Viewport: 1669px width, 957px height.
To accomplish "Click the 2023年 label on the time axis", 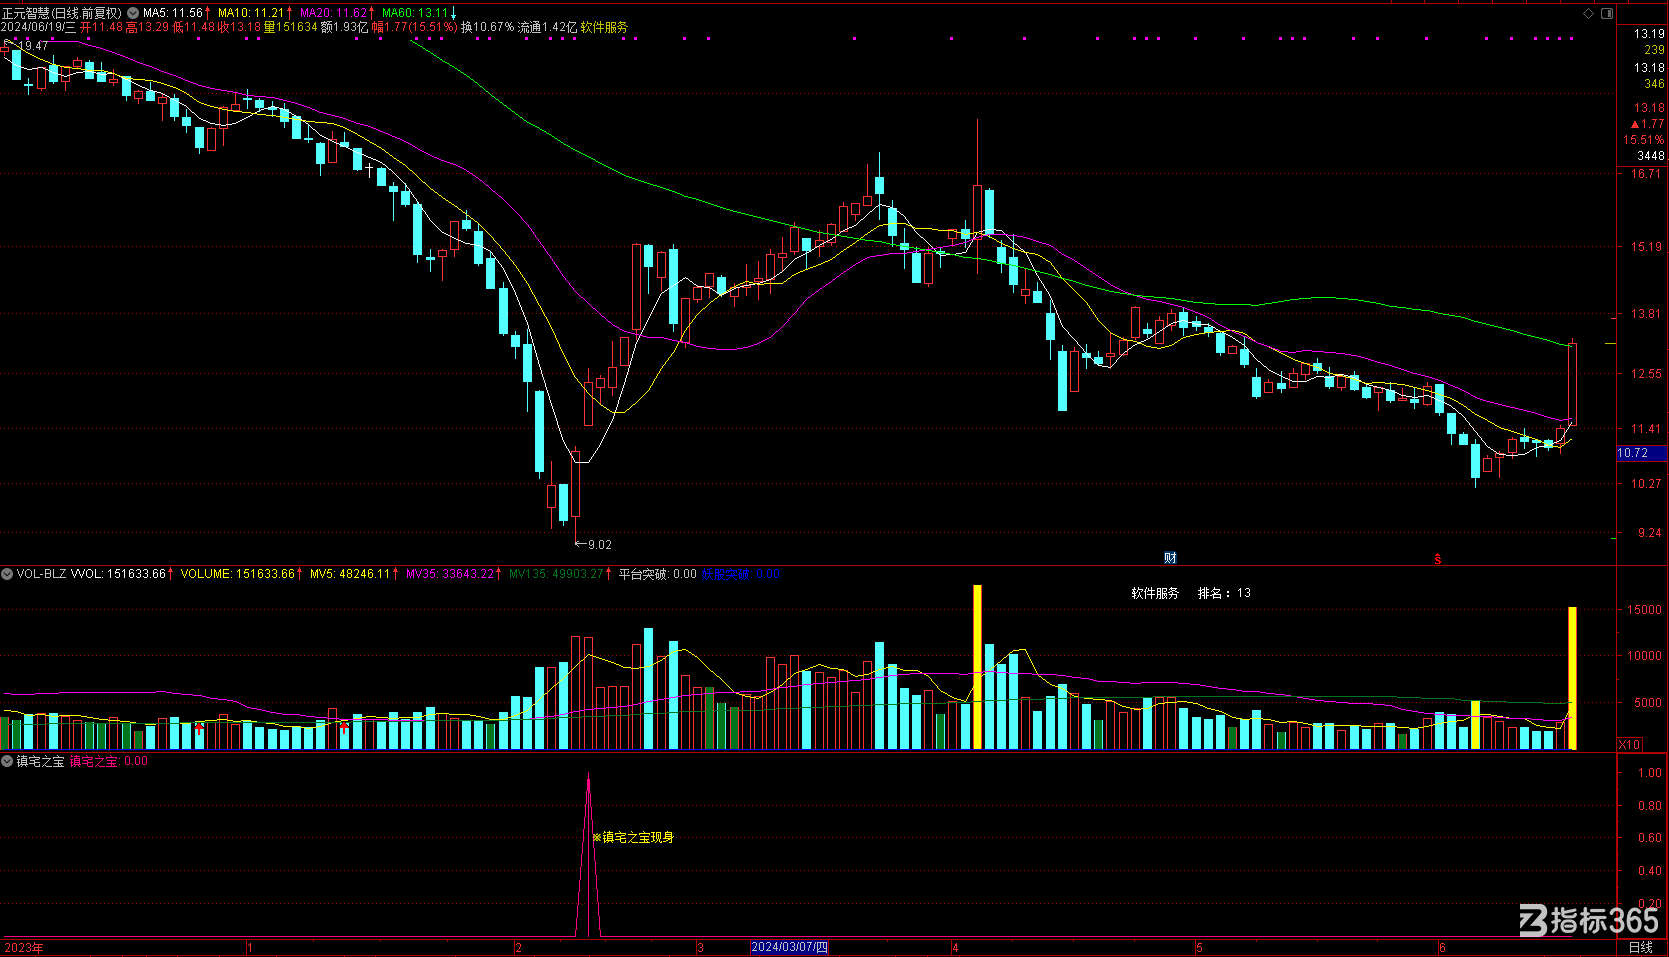I will point(24,947).
